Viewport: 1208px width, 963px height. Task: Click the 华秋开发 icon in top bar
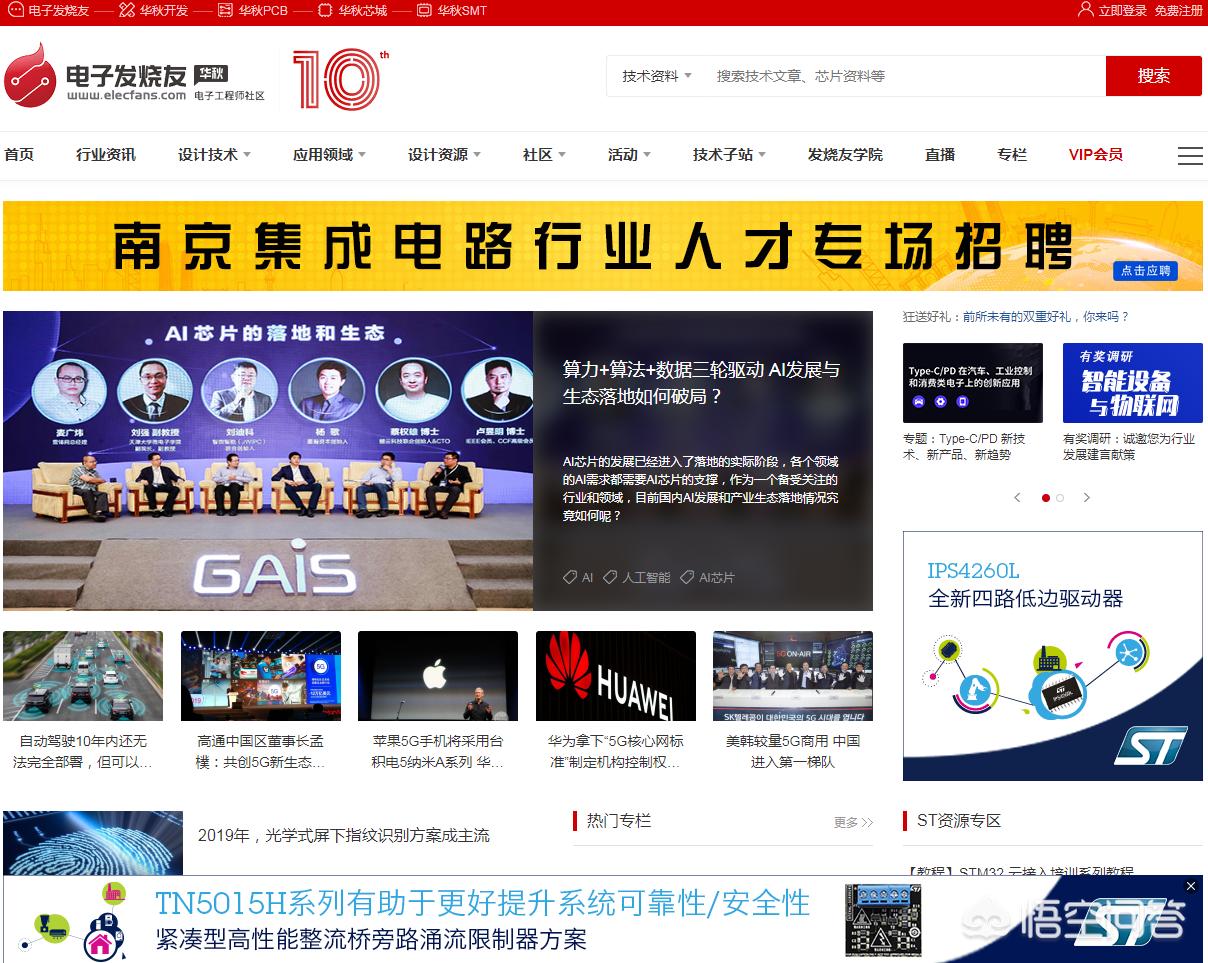pos(126,11)
